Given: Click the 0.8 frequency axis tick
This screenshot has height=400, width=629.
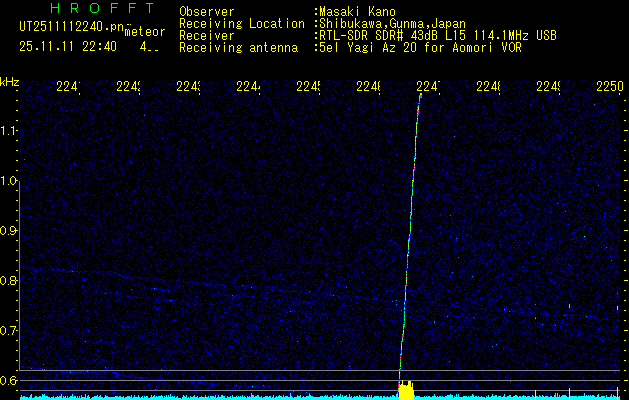Looking at the screenshot, I should (x=9, y=281).
